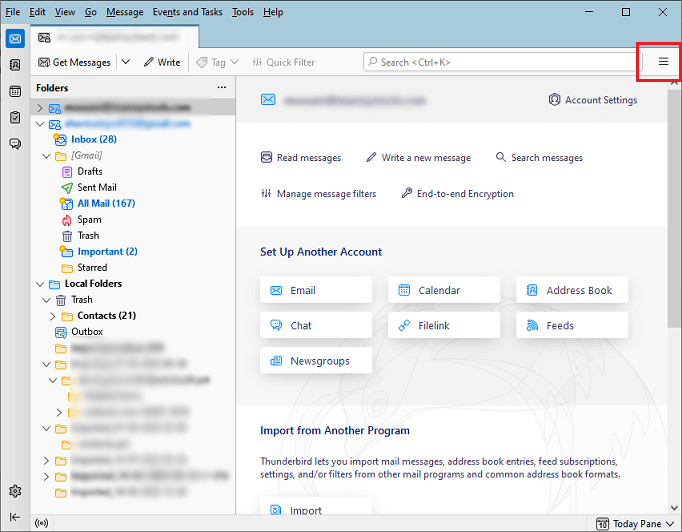
Task: Click Search messages link
Action: [539, 157]
